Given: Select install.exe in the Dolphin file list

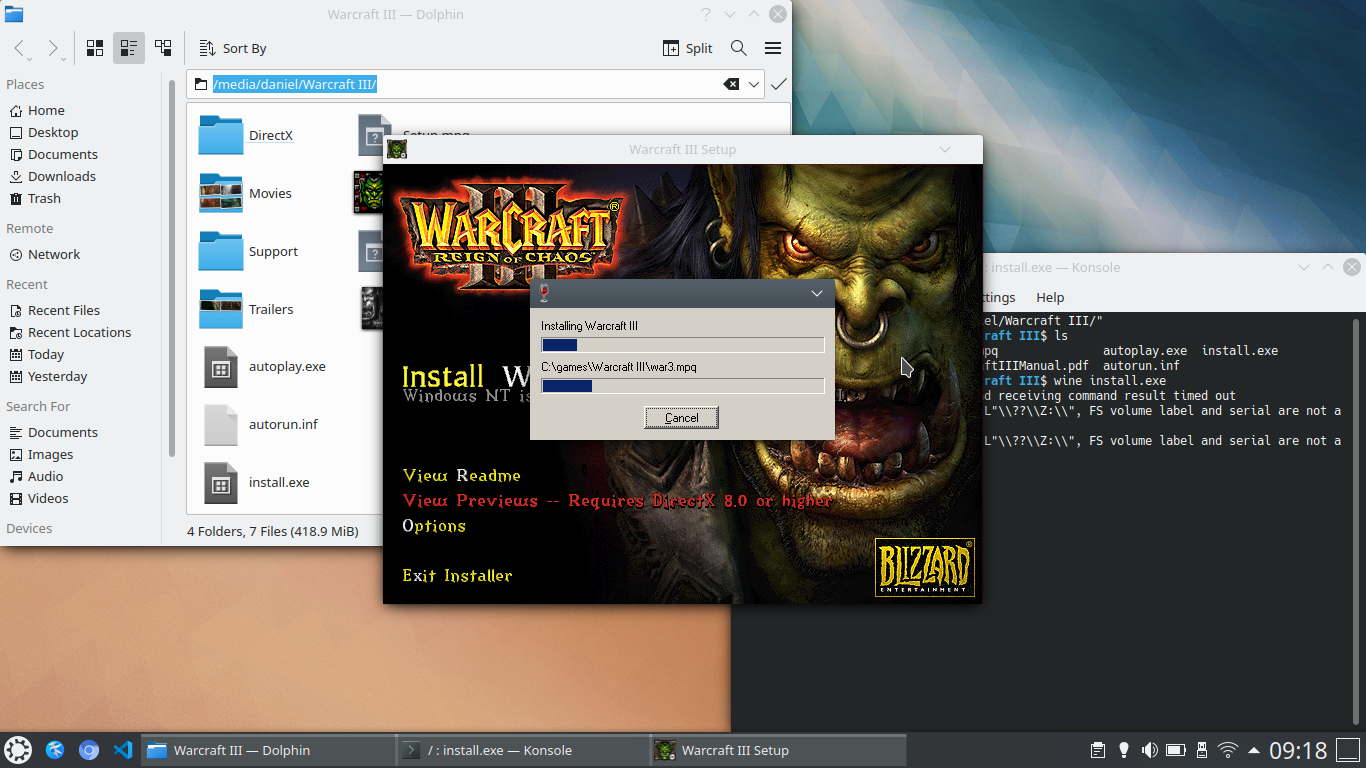Looking at the screenshot, I should click(278, 482).
